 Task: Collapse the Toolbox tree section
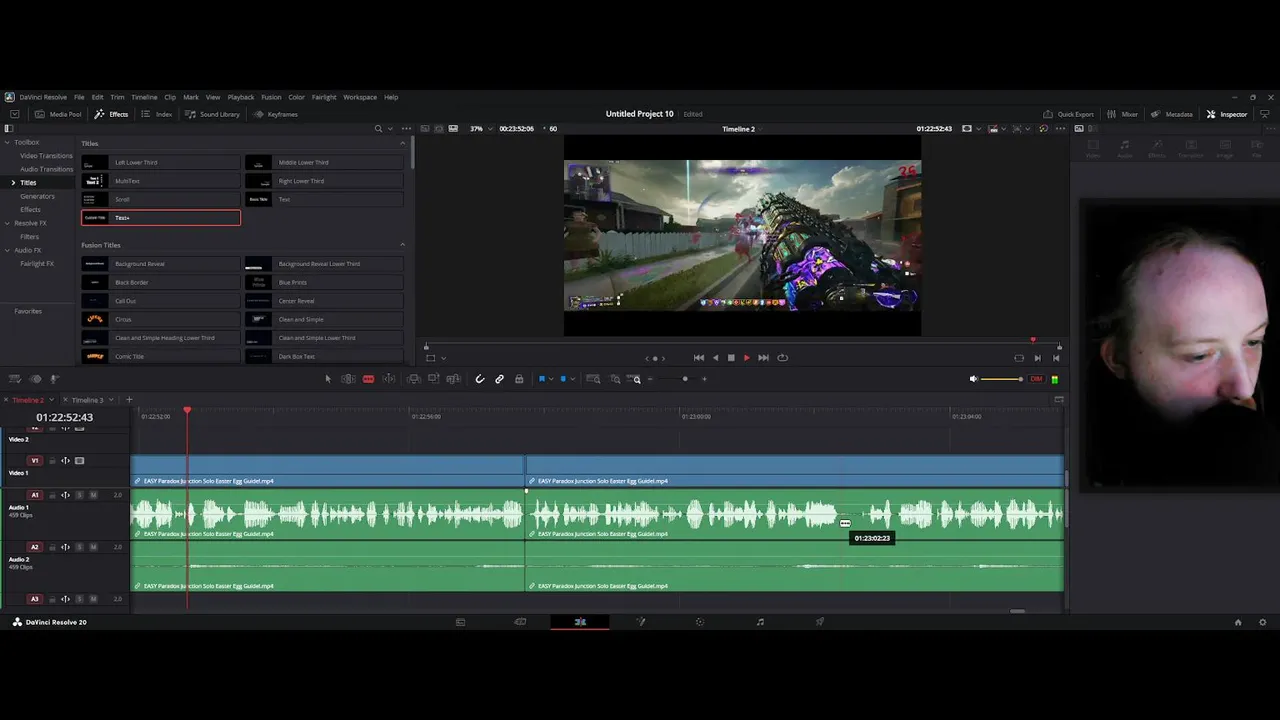coord(6,142)
